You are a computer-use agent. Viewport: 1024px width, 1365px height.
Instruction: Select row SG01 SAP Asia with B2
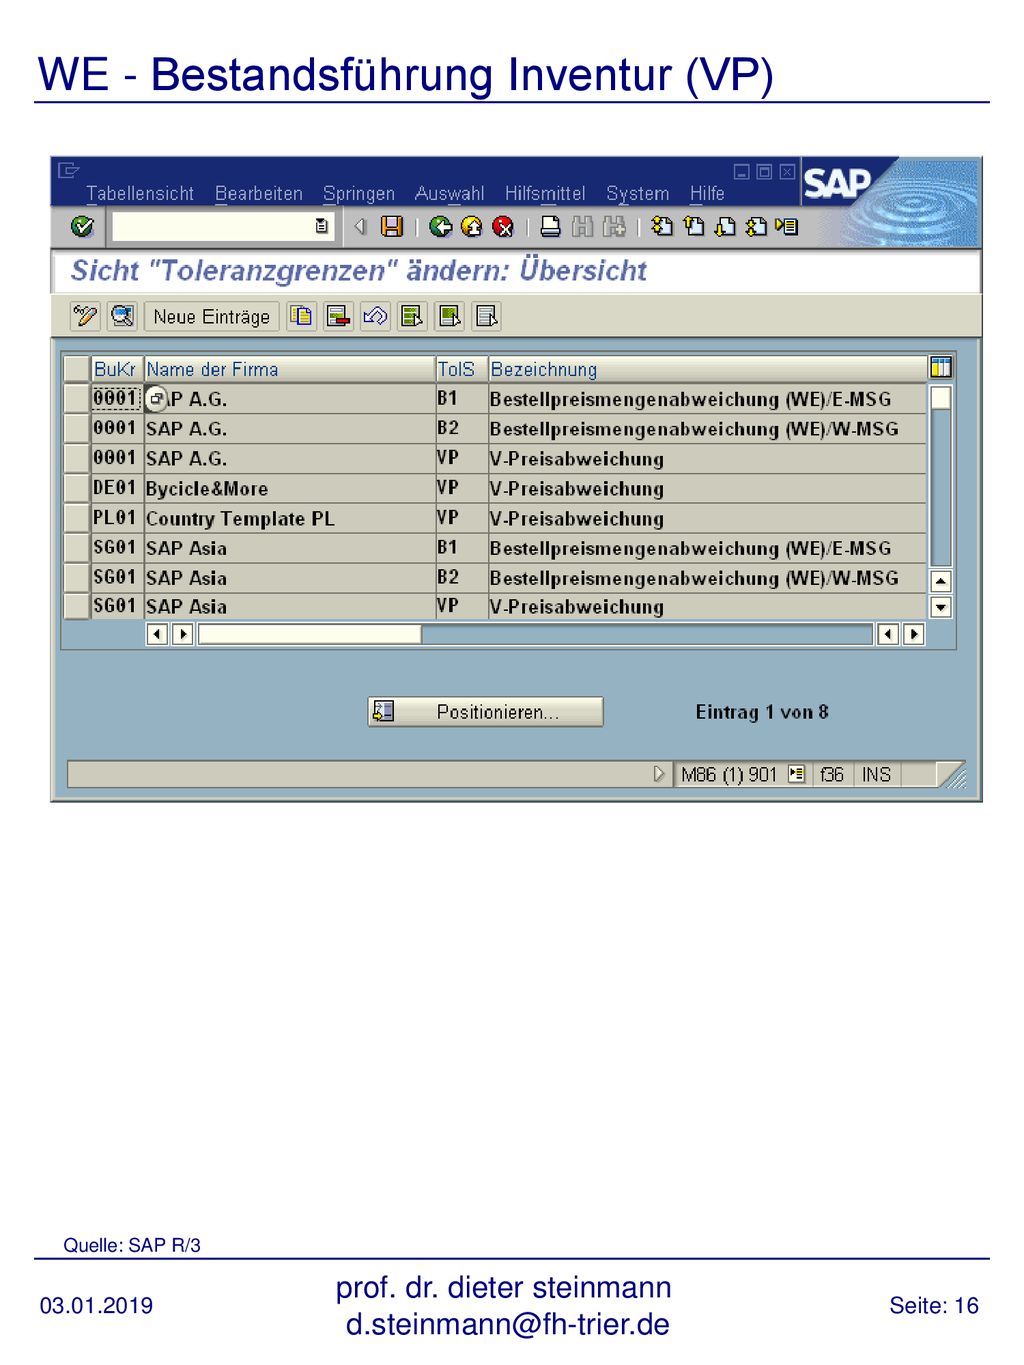(77, 577)
